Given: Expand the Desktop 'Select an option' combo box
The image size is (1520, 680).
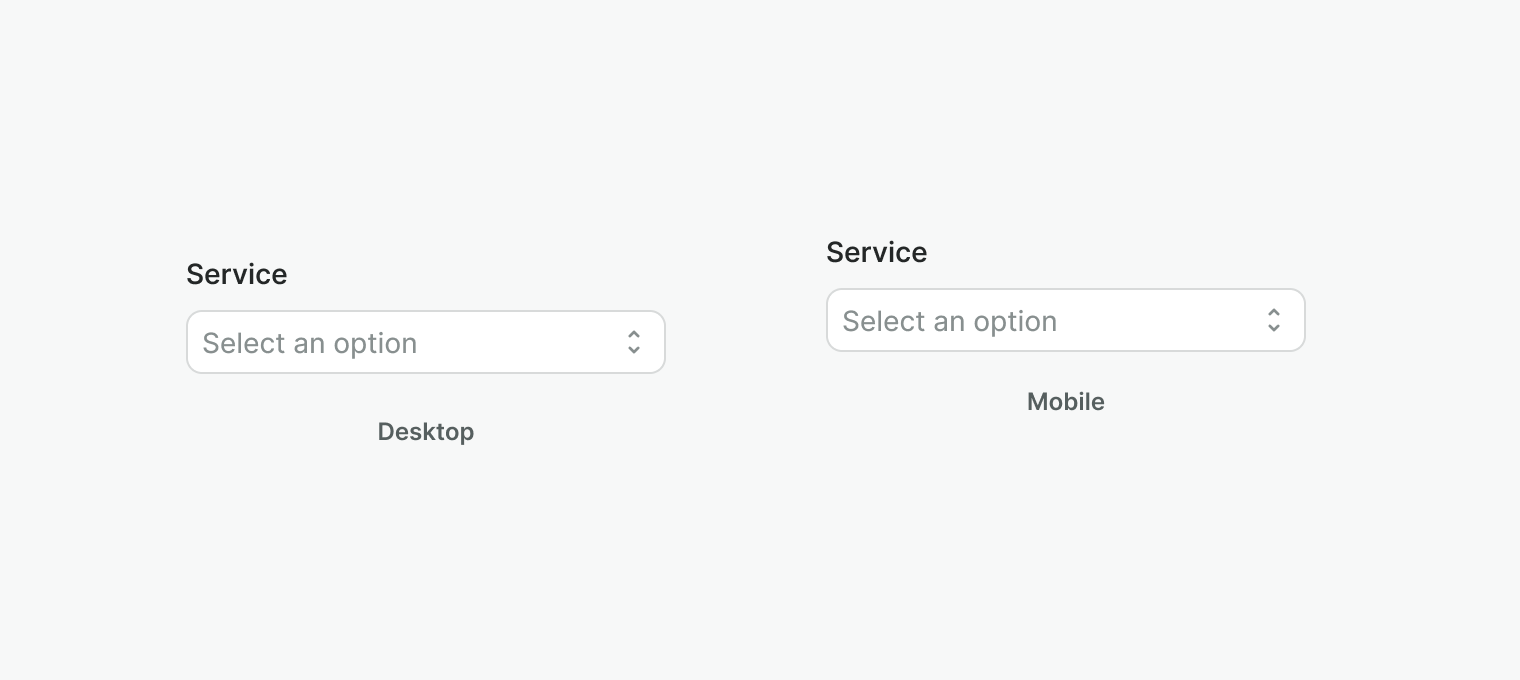Looking at the screenshot, I should pyautogui.click(x=426, y=342).
